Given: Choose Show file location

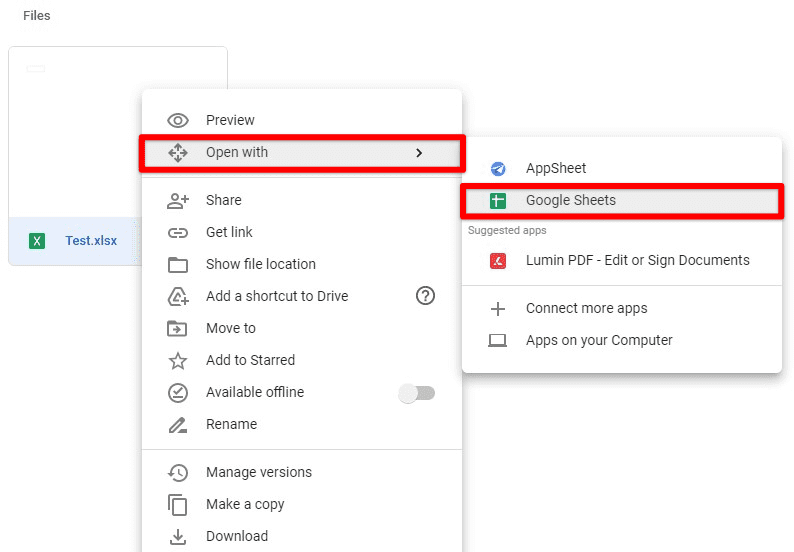Looking at the screenshot, I should tap(302, 264).
